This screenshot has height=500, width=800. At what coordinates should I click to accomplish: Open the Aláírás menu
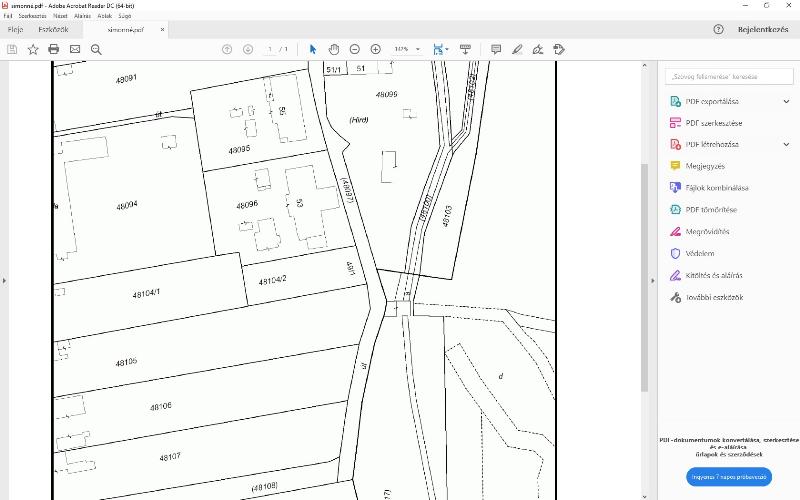tap(82, 16)
